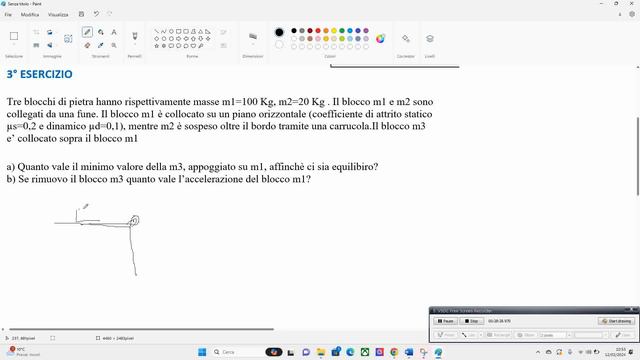Open the Cocreator tool
Viewport: 640px width, 360px height.
point(405,38)
